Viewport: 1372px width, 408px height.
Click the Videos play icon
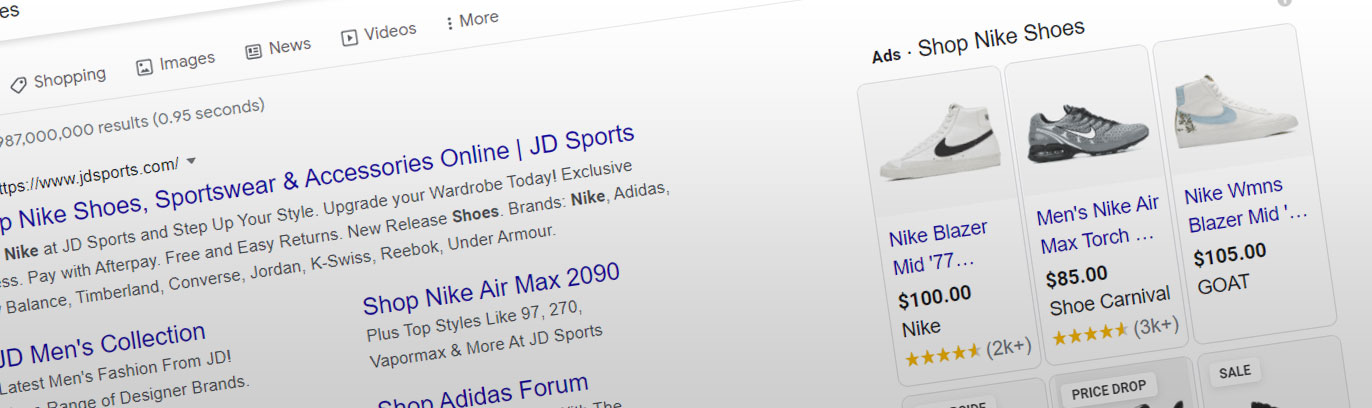point(349,37)
